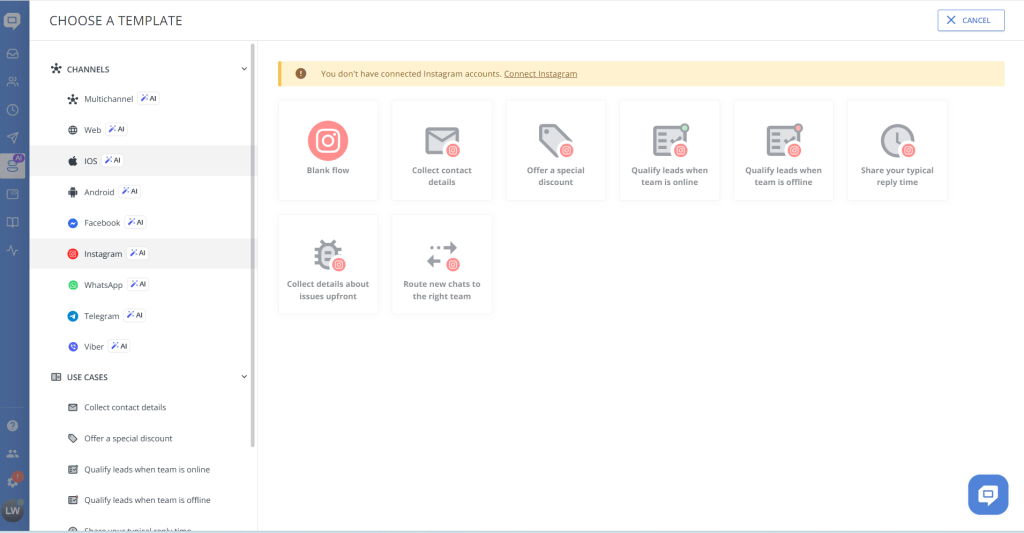Open the history clock icon in the sidebar
Screen dimensions: 1024x533
click(x=12, y=110)
